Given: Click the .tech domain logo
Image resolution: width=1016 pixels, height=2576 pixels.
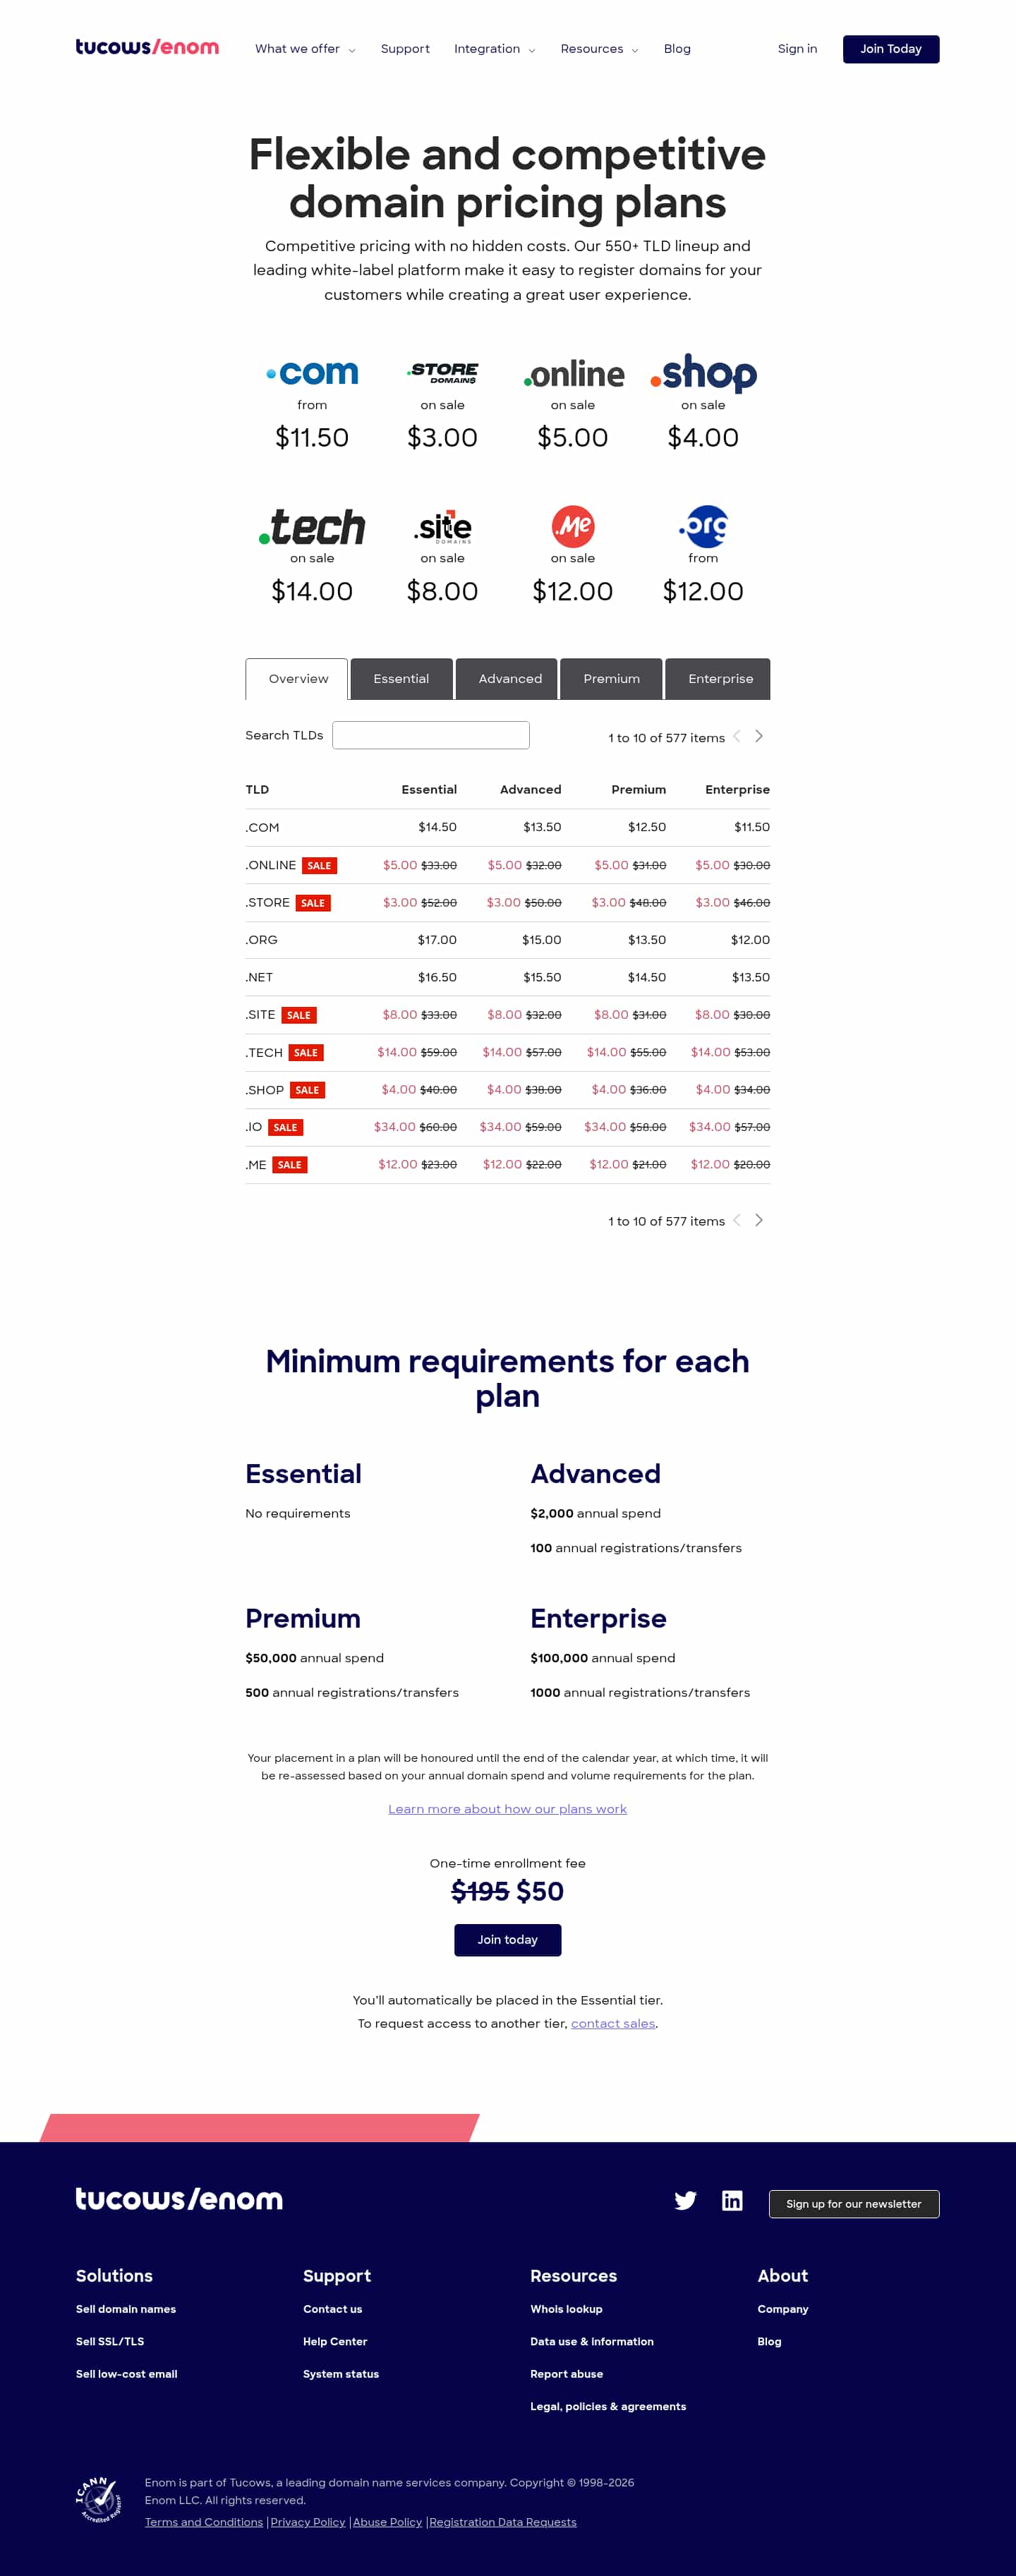Looking at the screenshot, I should click(x=312, y=527).
